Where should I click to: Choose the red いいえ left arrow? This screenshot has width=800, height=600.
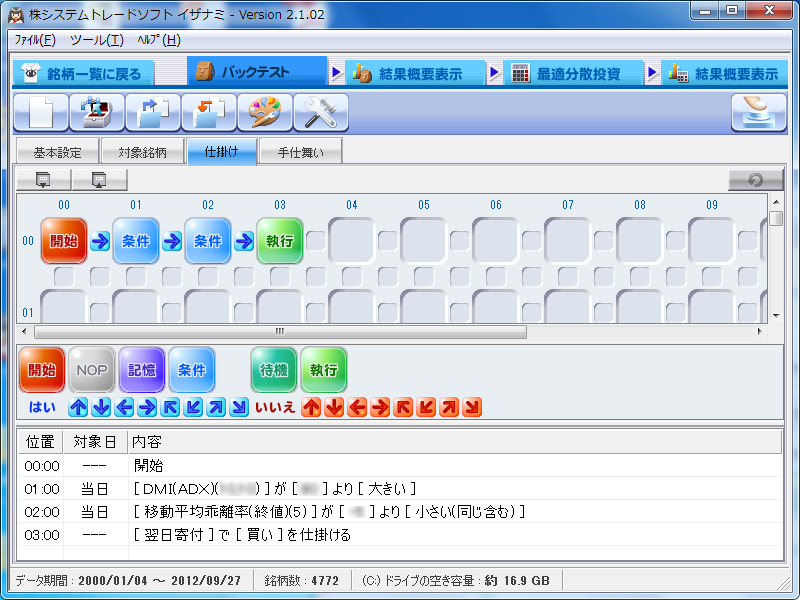(357, 407)
